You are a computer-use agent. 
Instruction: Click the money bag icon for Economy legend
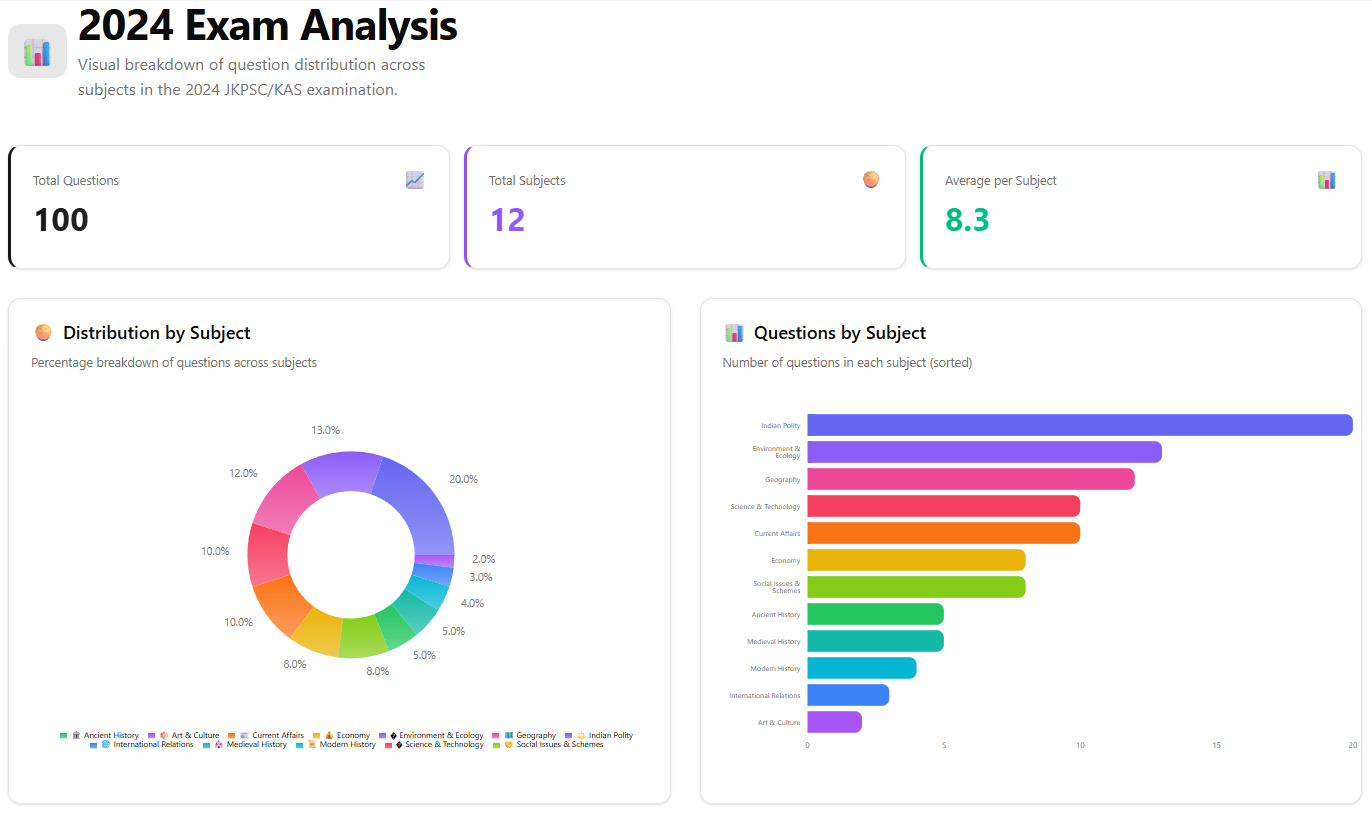329,736
